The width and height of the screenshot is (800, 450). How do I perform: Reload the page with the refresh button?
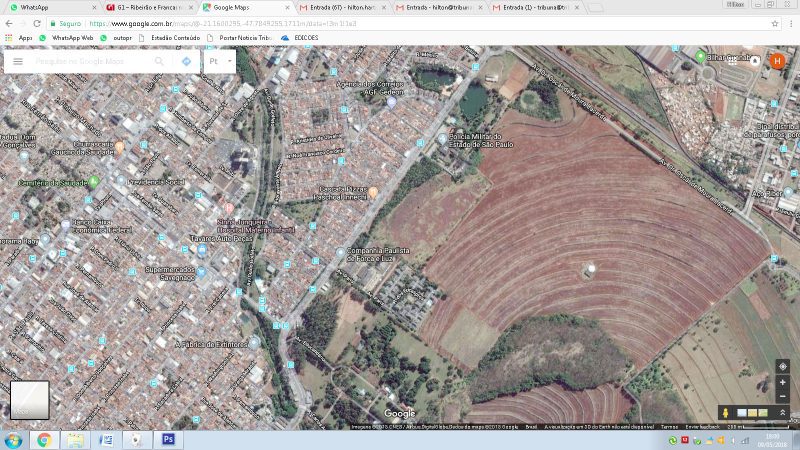click(38, 23)
